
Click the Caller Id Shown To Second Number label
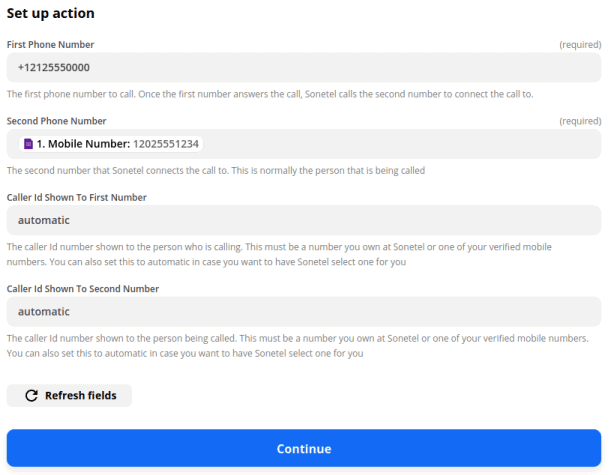click(x=83, y=289)
